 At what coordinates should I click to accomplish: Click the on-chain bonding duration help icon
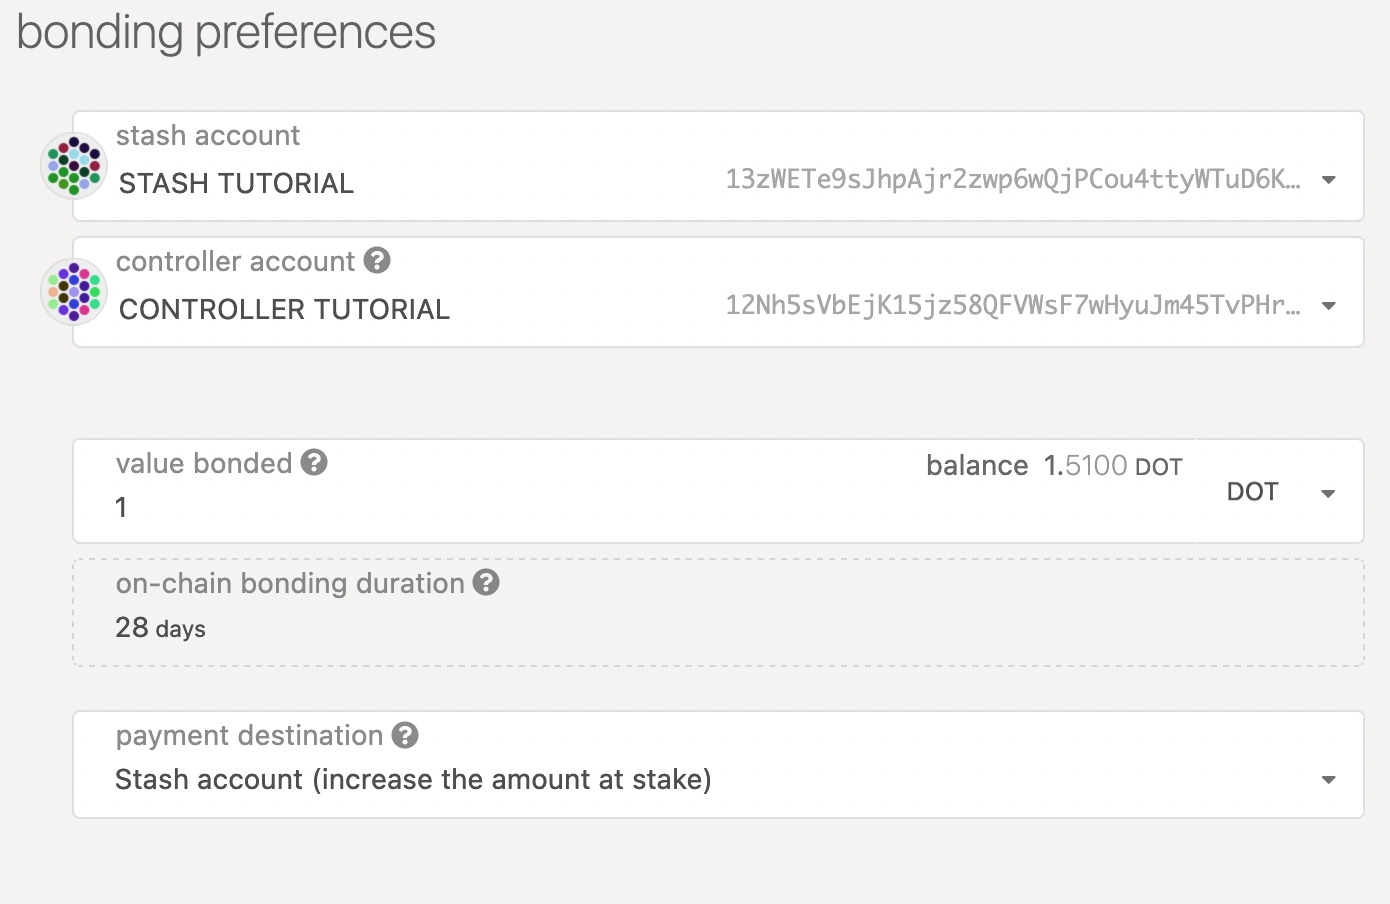[x=486, y=583]
